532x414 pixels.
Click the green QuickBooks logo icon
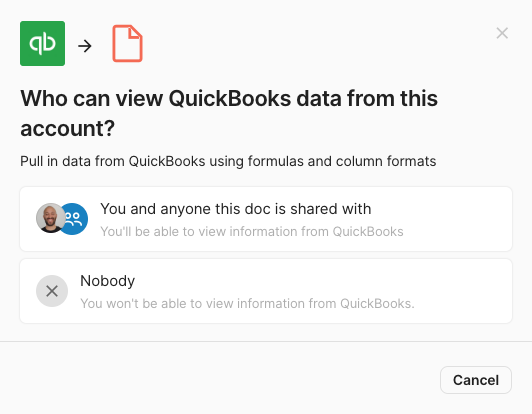tap(42, 43)
